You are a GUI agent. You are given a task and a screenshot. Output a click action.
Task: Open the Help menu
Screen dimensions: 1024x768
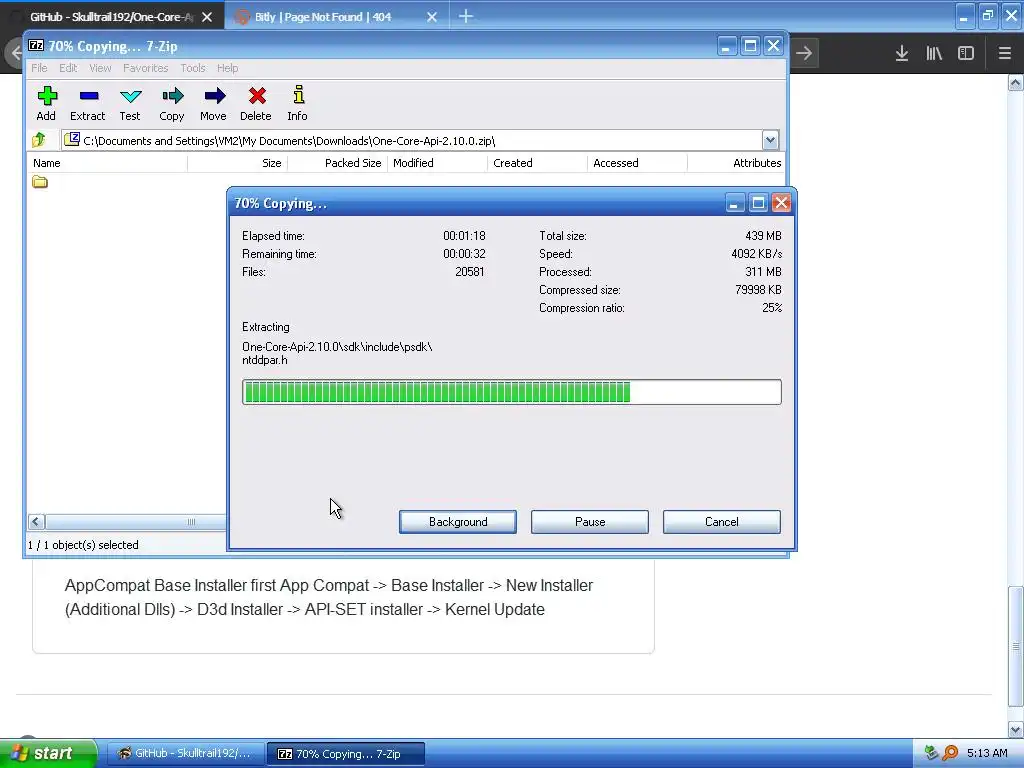click(x=227, y=68)
